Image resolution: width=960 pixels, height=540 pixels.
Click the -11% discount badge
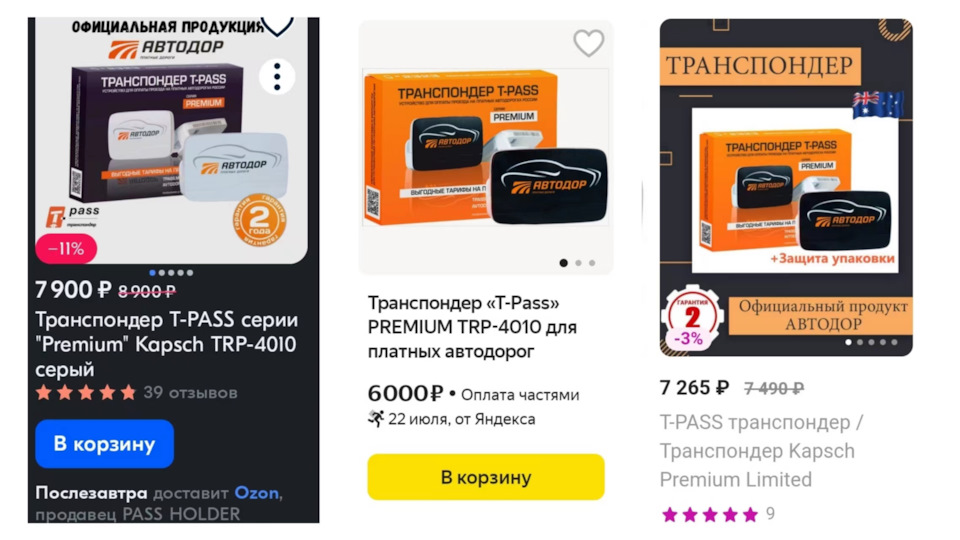[66, 249]
